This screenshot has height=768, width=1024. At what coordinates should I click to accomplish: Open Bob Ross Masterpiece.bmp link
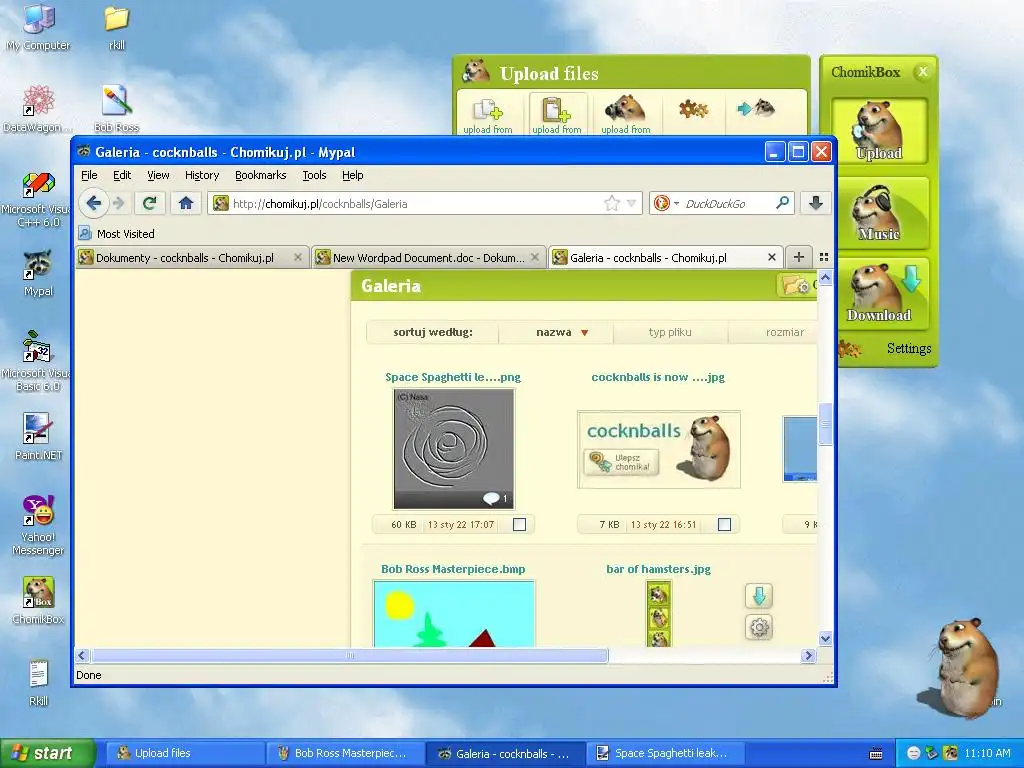[453, 569]
